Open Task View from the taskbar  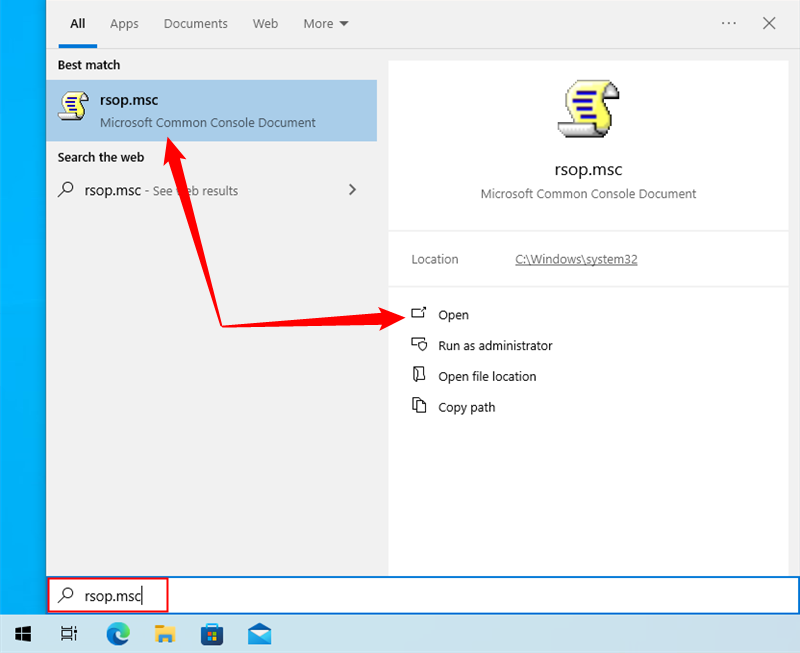[67, 634]
